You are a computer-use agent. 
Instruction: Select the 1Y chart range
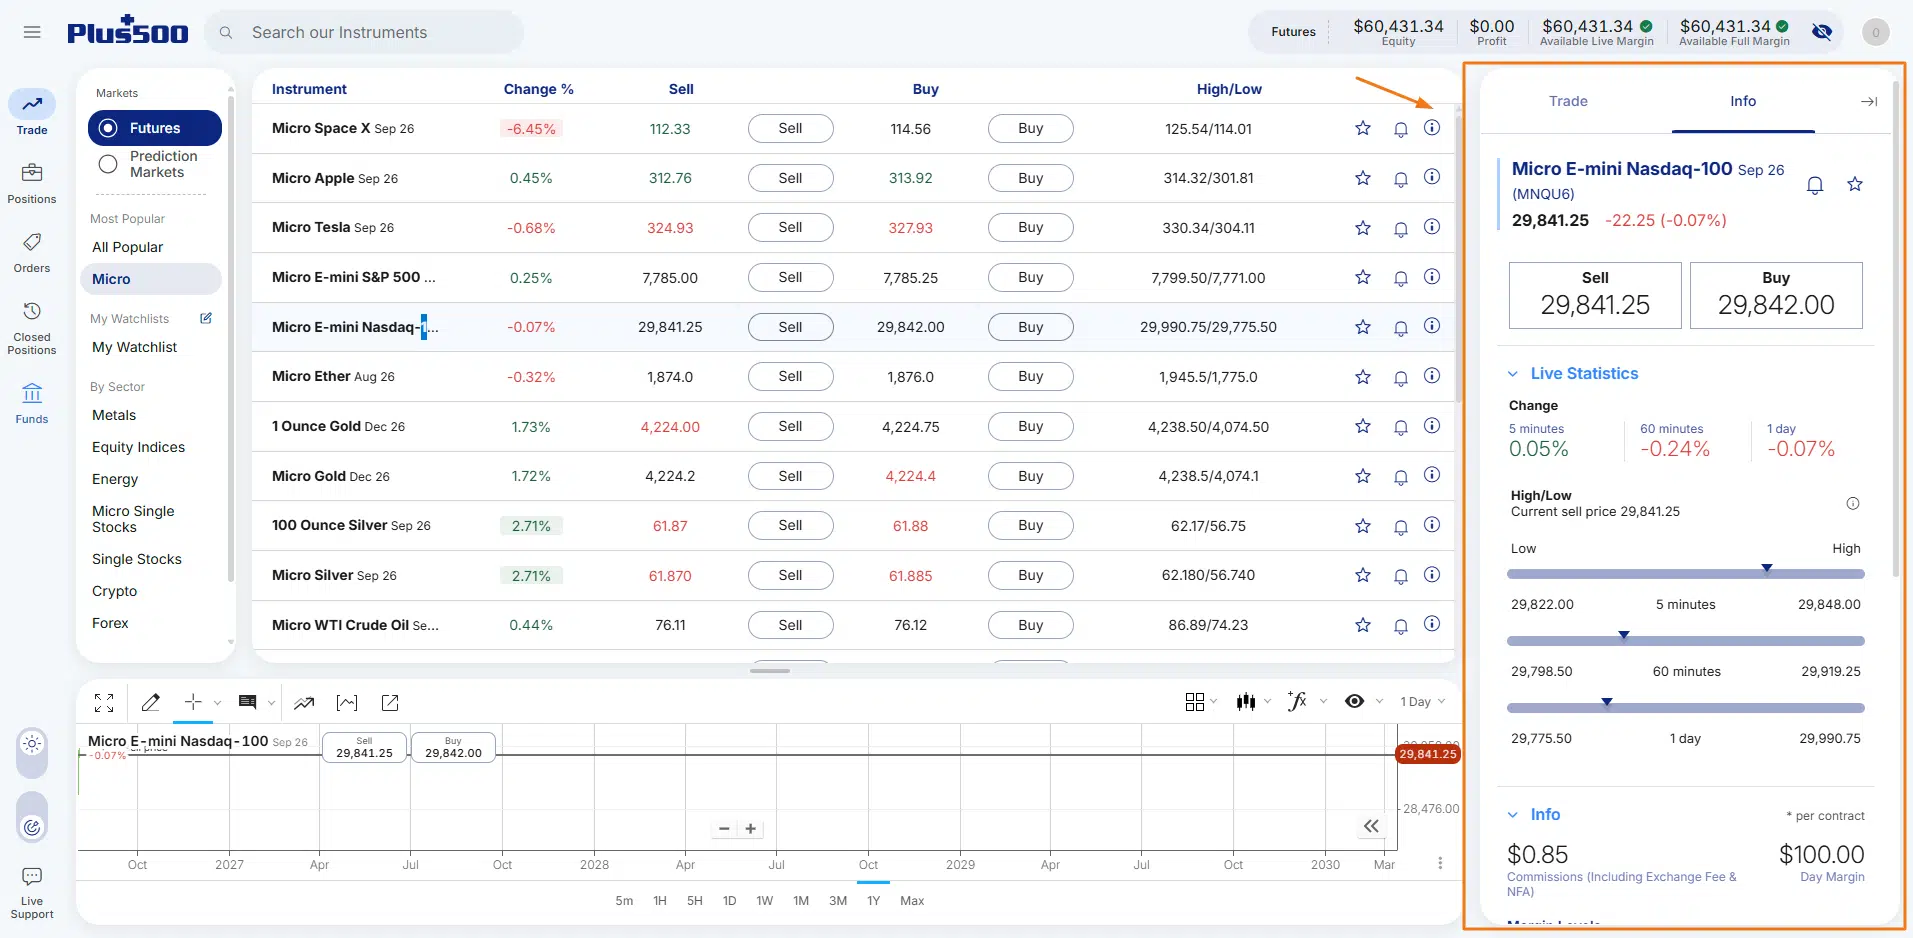pos(873,901)
